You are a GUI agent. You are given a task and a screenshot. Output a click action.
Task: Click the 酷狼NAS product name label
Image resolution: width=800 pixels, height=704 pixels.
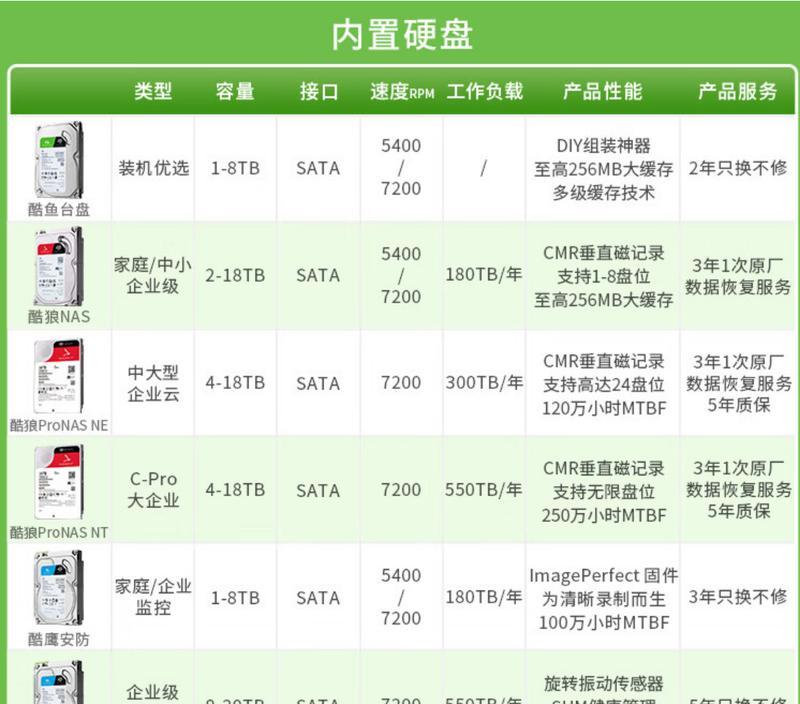(59, 317)
